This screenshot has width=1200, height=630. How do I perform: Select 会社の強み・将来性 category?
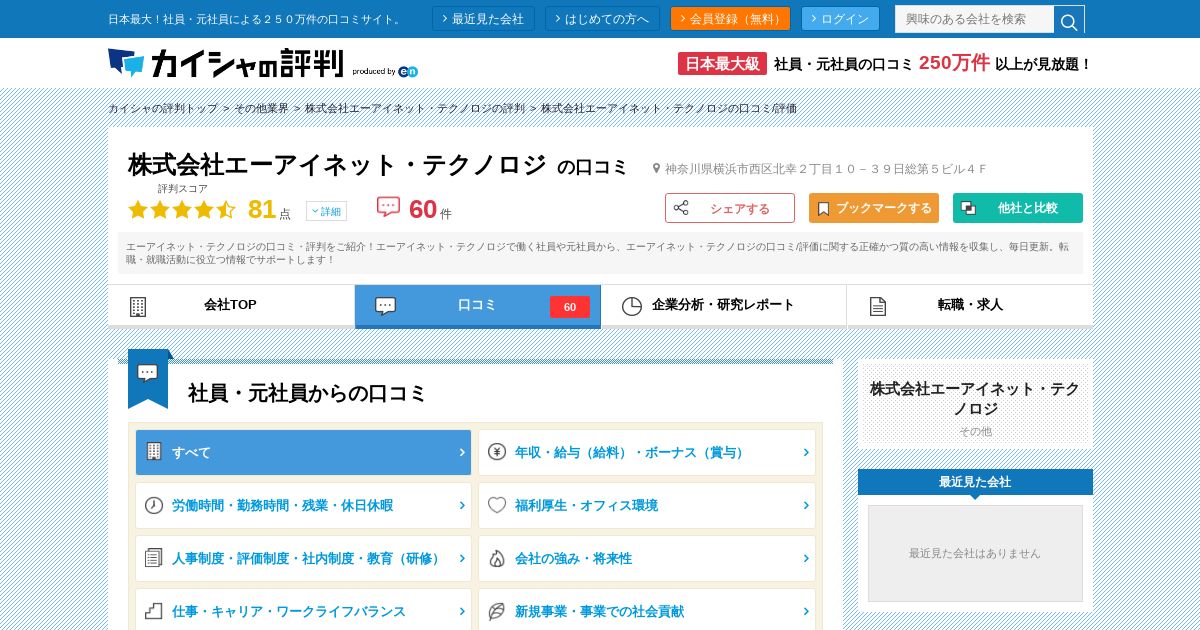coord(647,558)
